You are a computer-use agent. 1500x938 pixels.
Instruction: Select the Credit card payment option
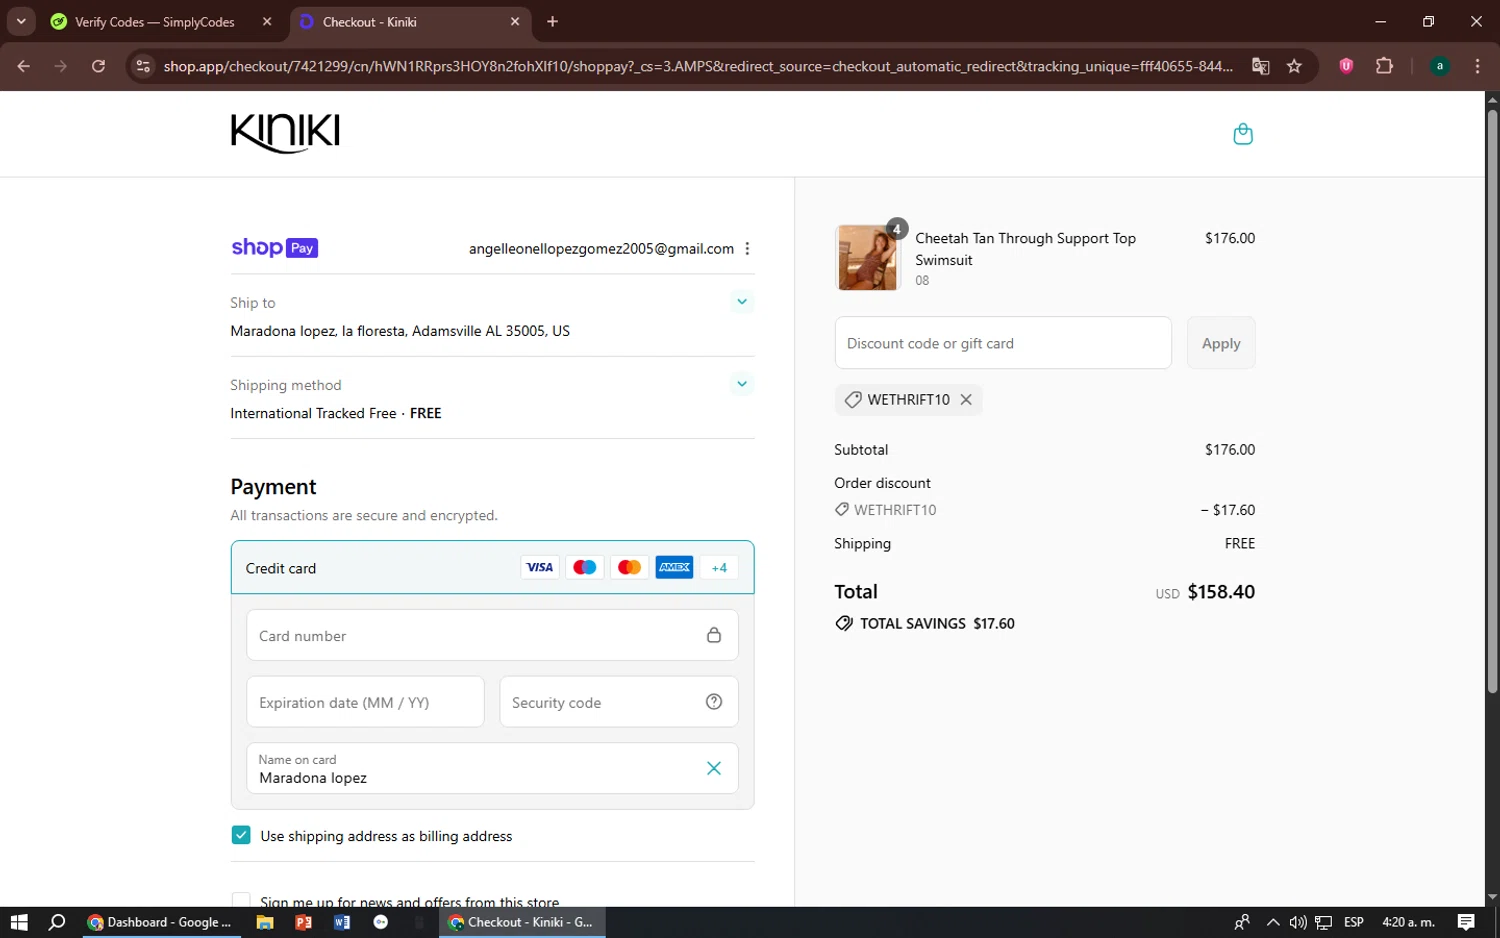pos(492,567)
